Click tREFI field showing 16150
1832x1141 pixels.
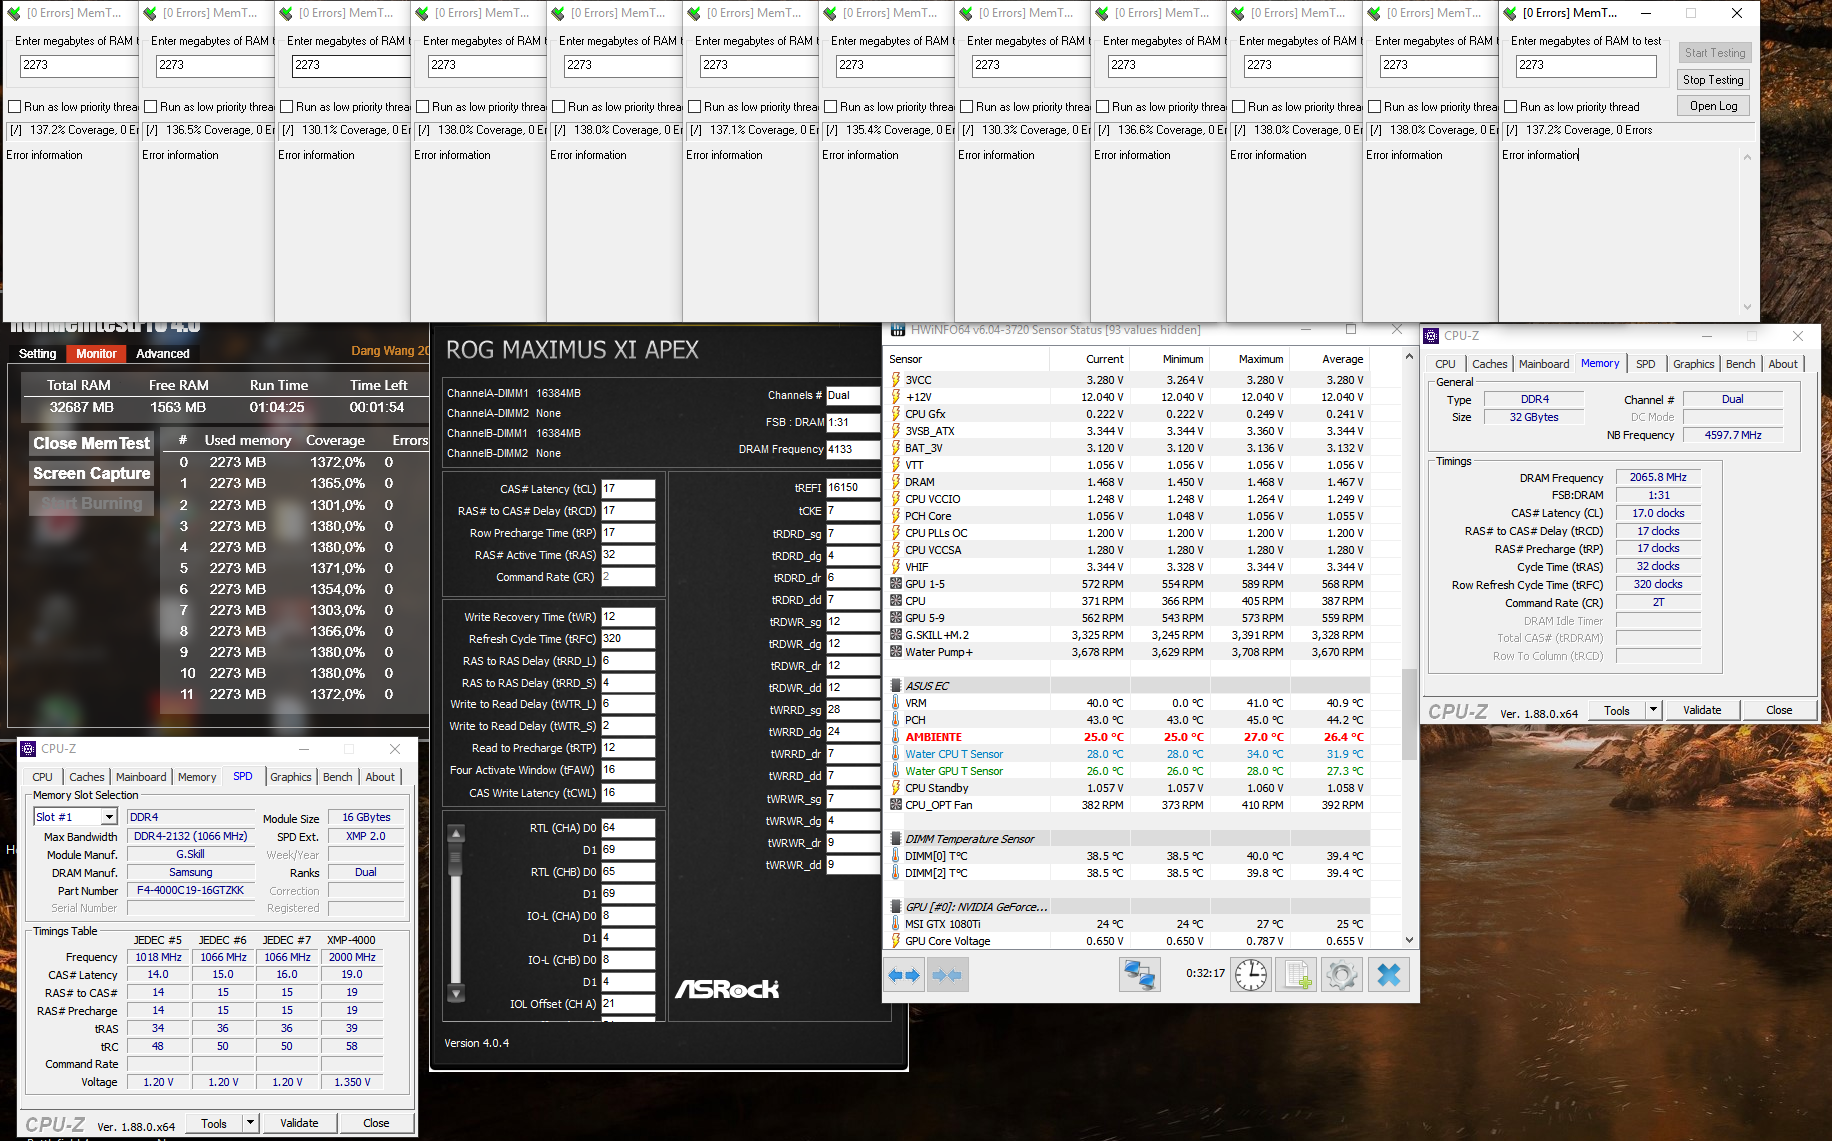[853, 488]
